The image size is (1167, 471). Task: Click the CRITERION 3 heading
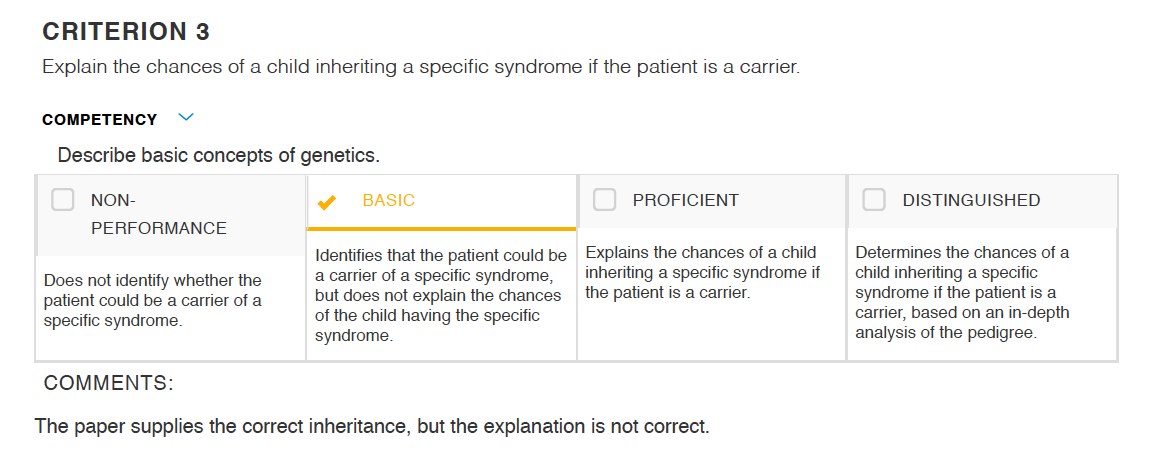click(x=126, y=31)
